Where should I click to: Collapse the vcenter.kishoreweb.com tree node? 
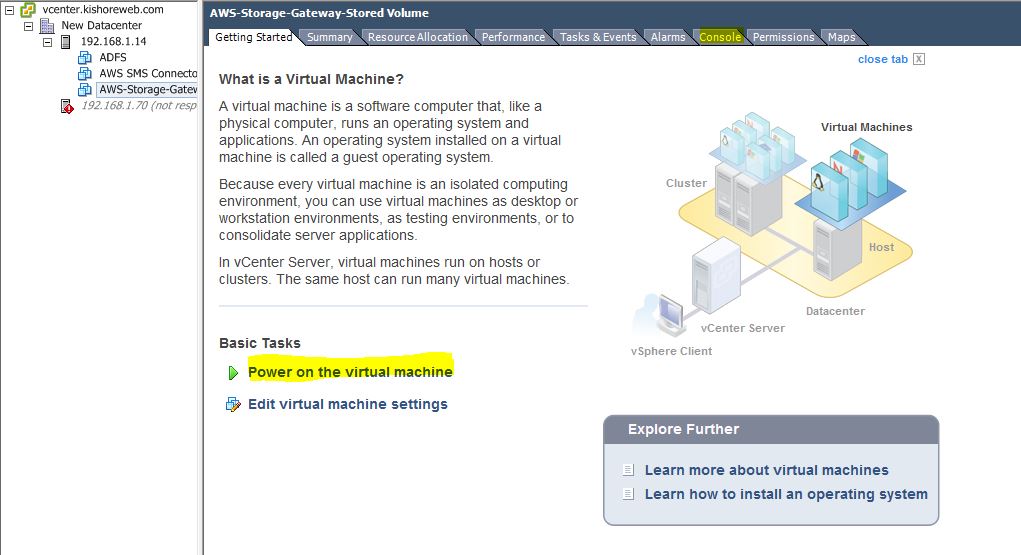[9, 9]
